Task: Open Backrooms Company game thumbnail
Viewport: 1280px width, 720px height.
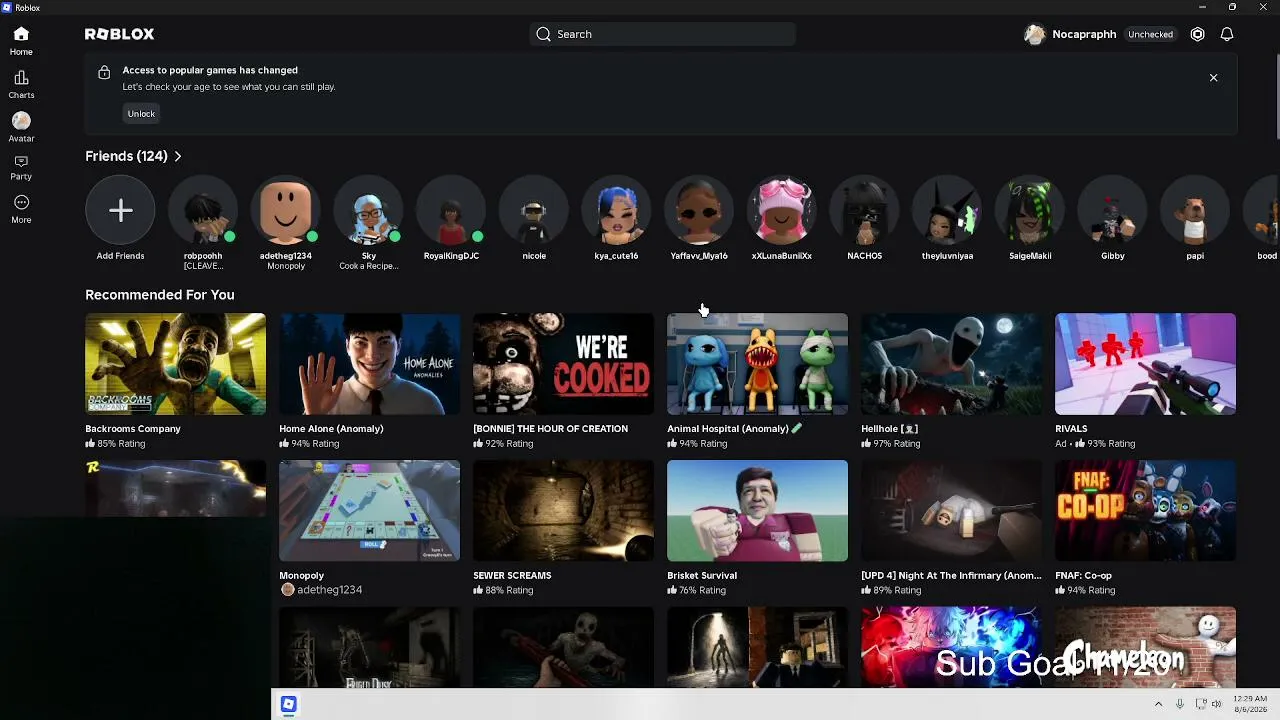Action: [x=176, y=364]
